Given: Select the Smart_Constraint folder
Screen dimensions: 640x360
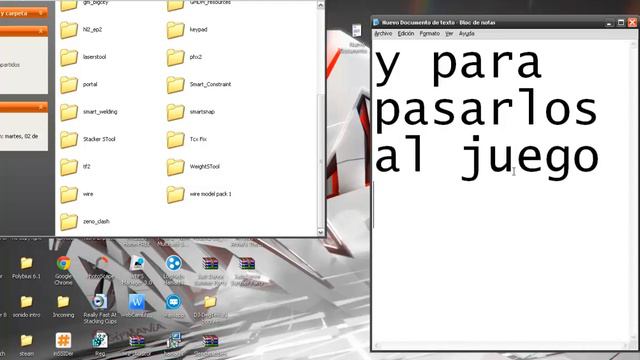Looking at the screenshot, I should pos(199,84).
